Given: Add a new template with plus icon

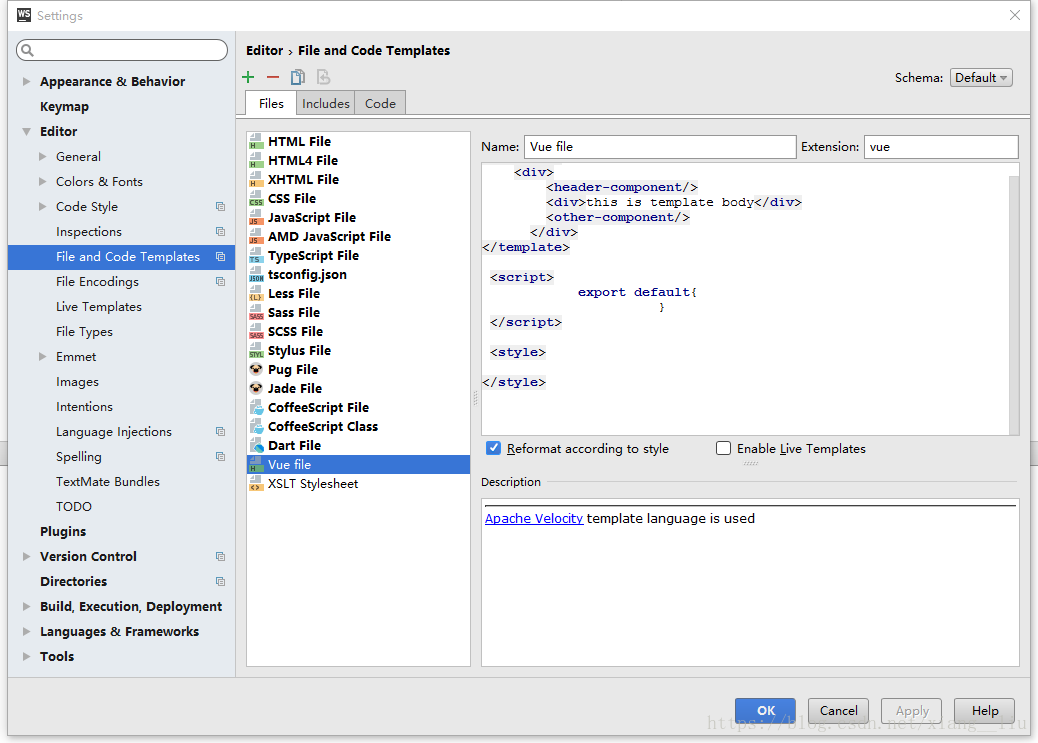Looking at the screenshot, I should click(x=248, y=77).
